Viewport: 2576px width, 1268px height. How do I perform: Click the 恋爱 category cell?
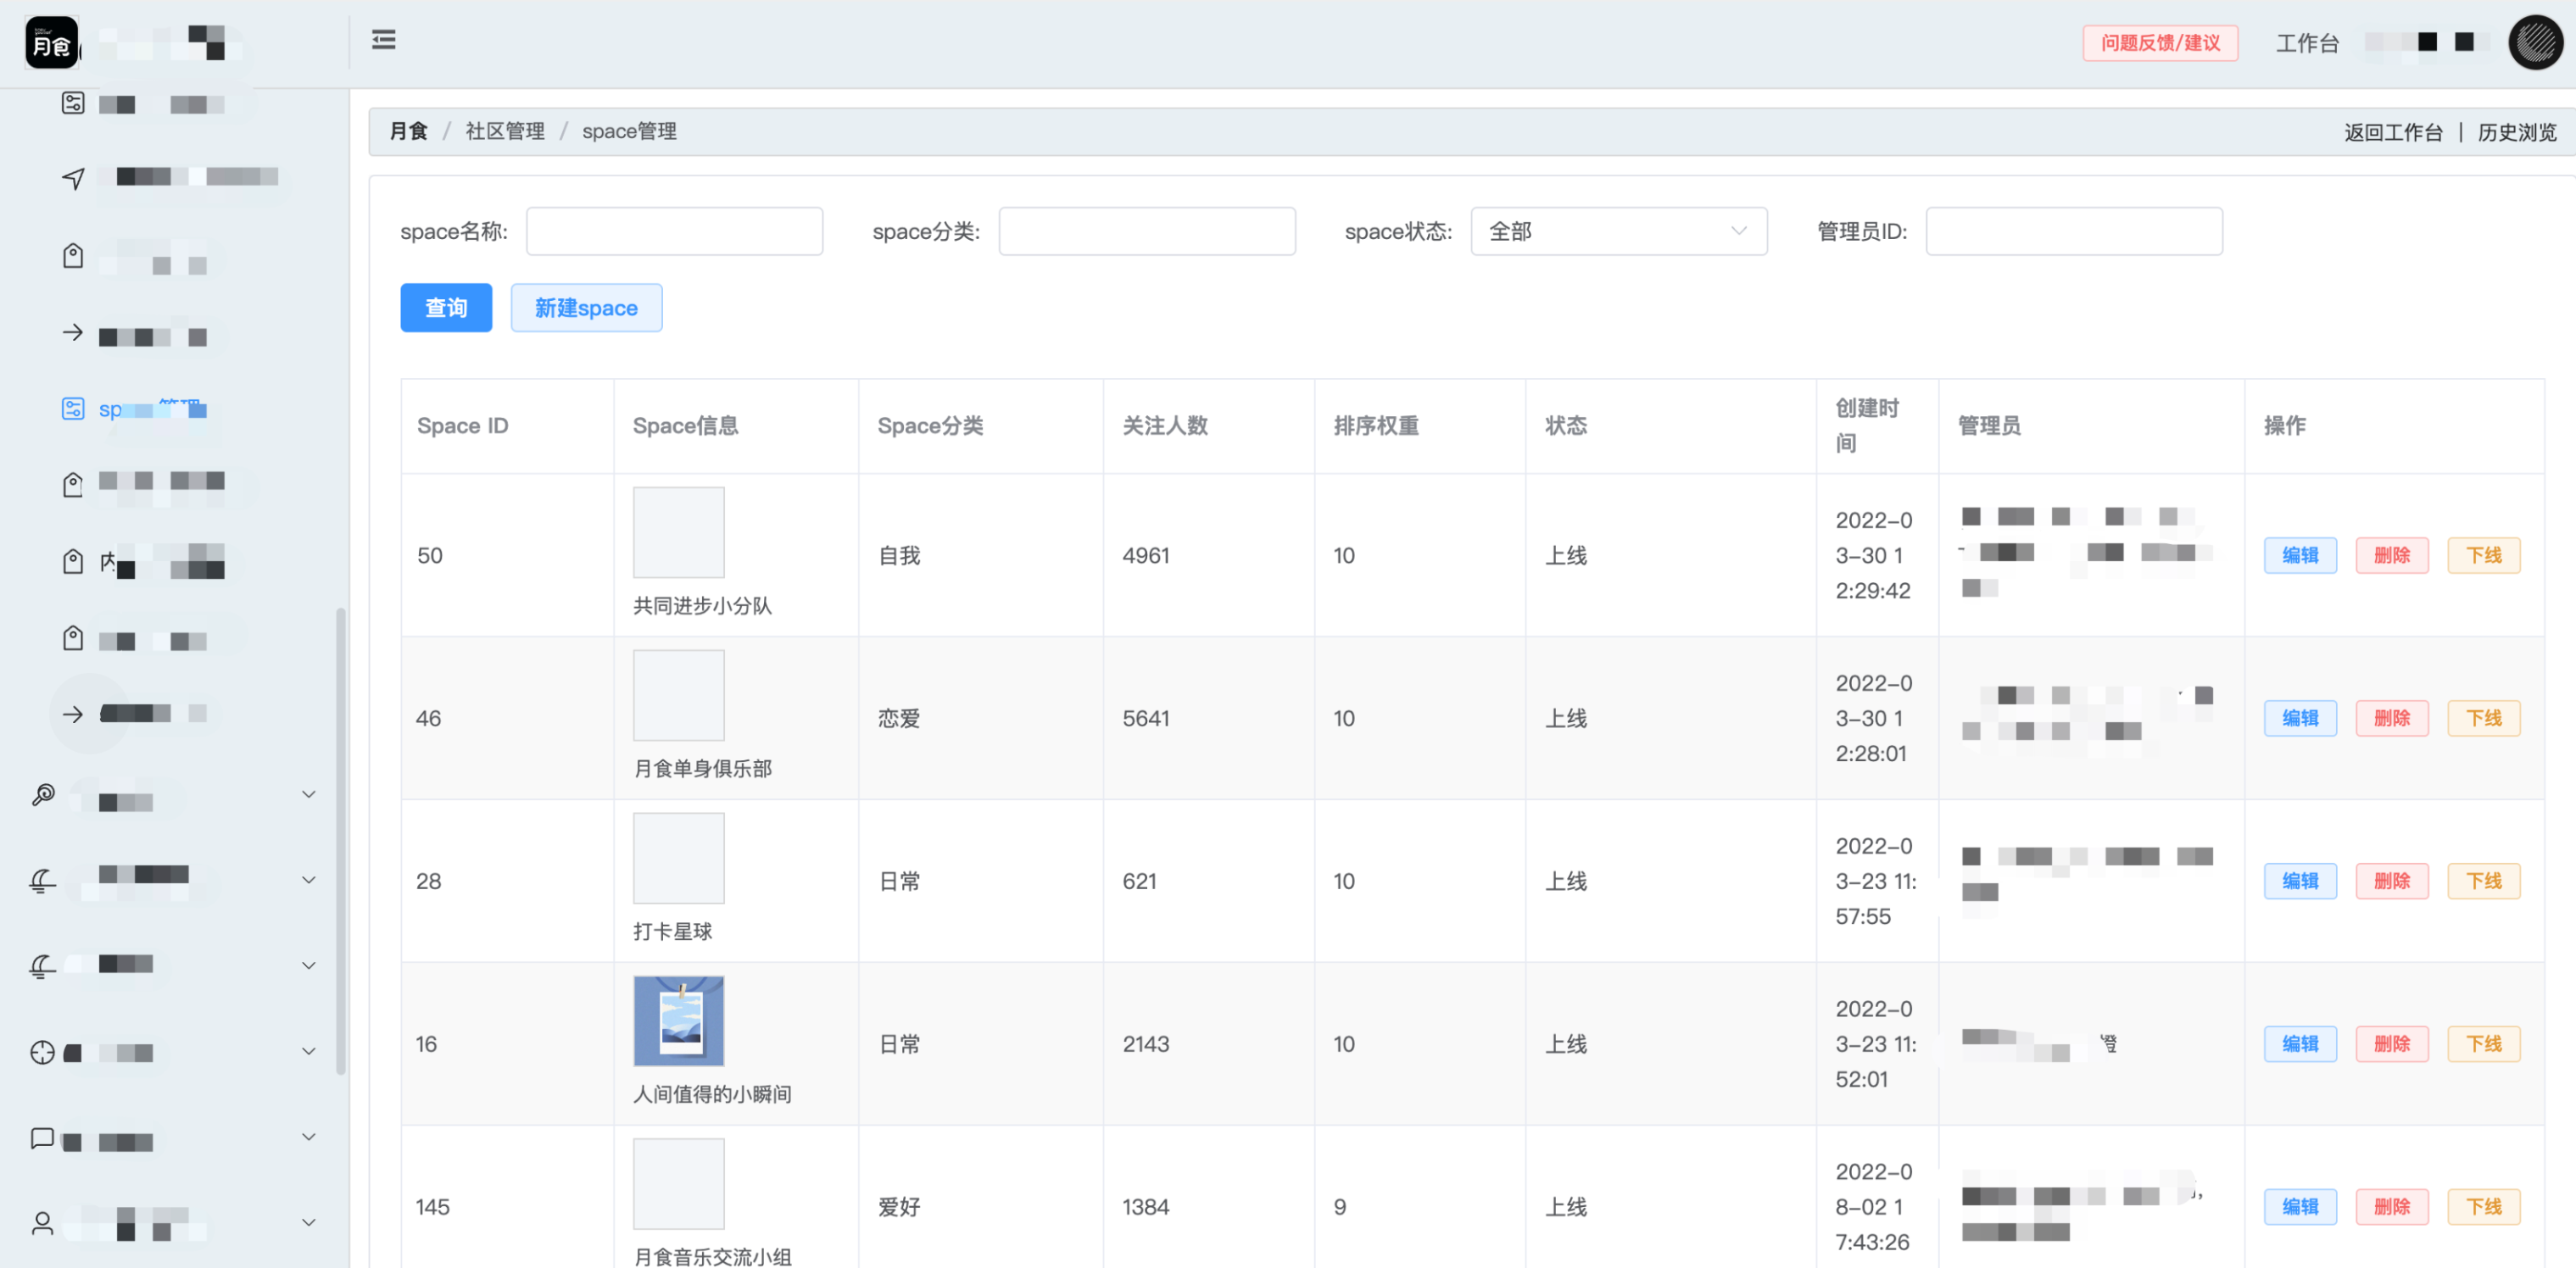[899, 719]
